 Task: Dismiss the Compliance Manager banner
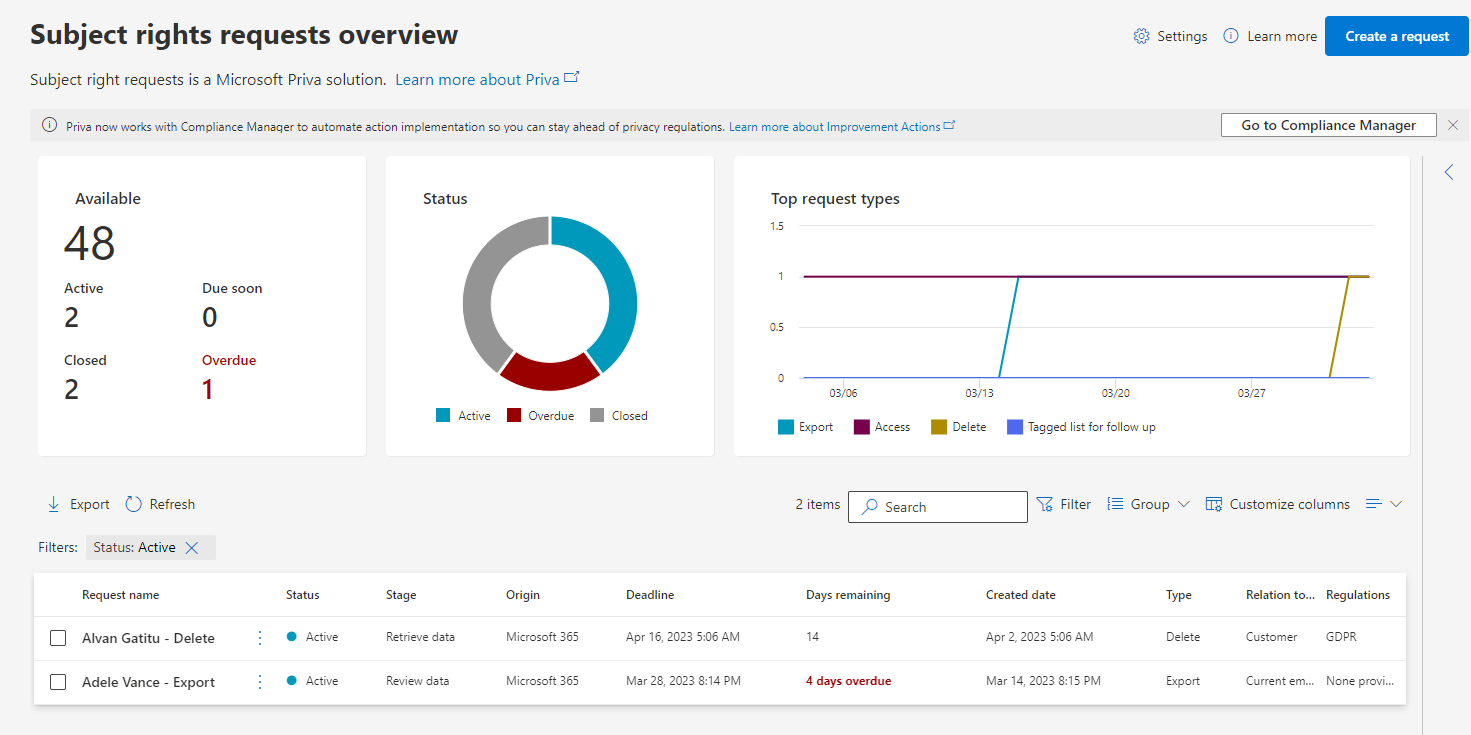coord(1453,125)
